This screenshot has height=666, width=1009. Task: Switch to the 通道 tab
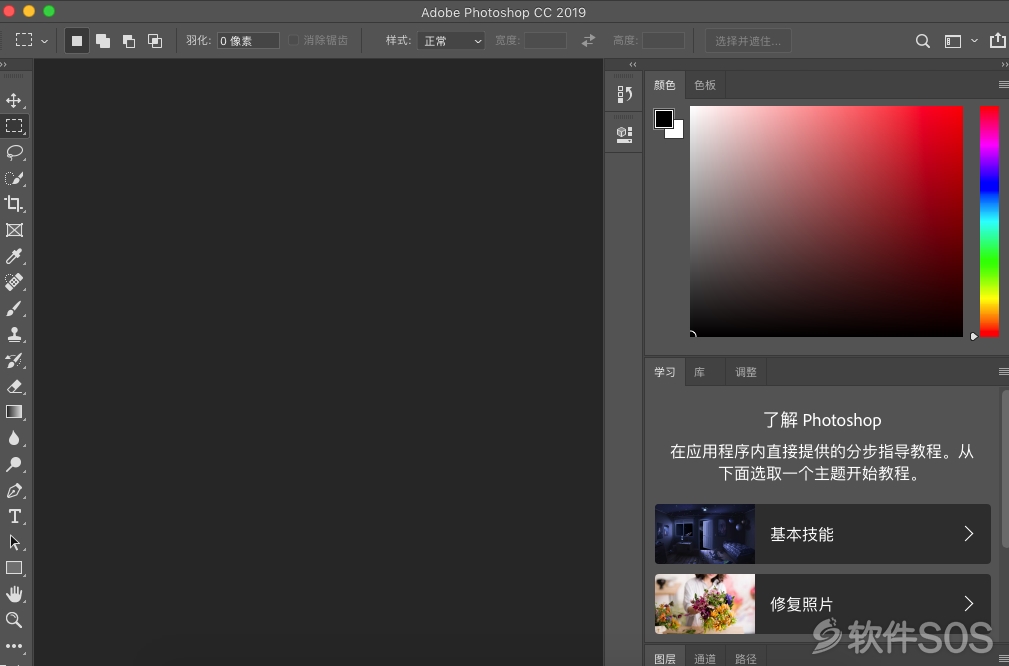pos(705,658)
